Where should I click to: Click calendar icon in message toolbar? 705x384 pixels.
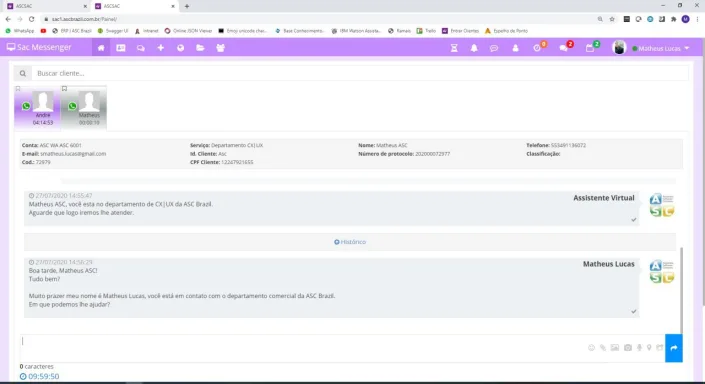coord(659,348)
